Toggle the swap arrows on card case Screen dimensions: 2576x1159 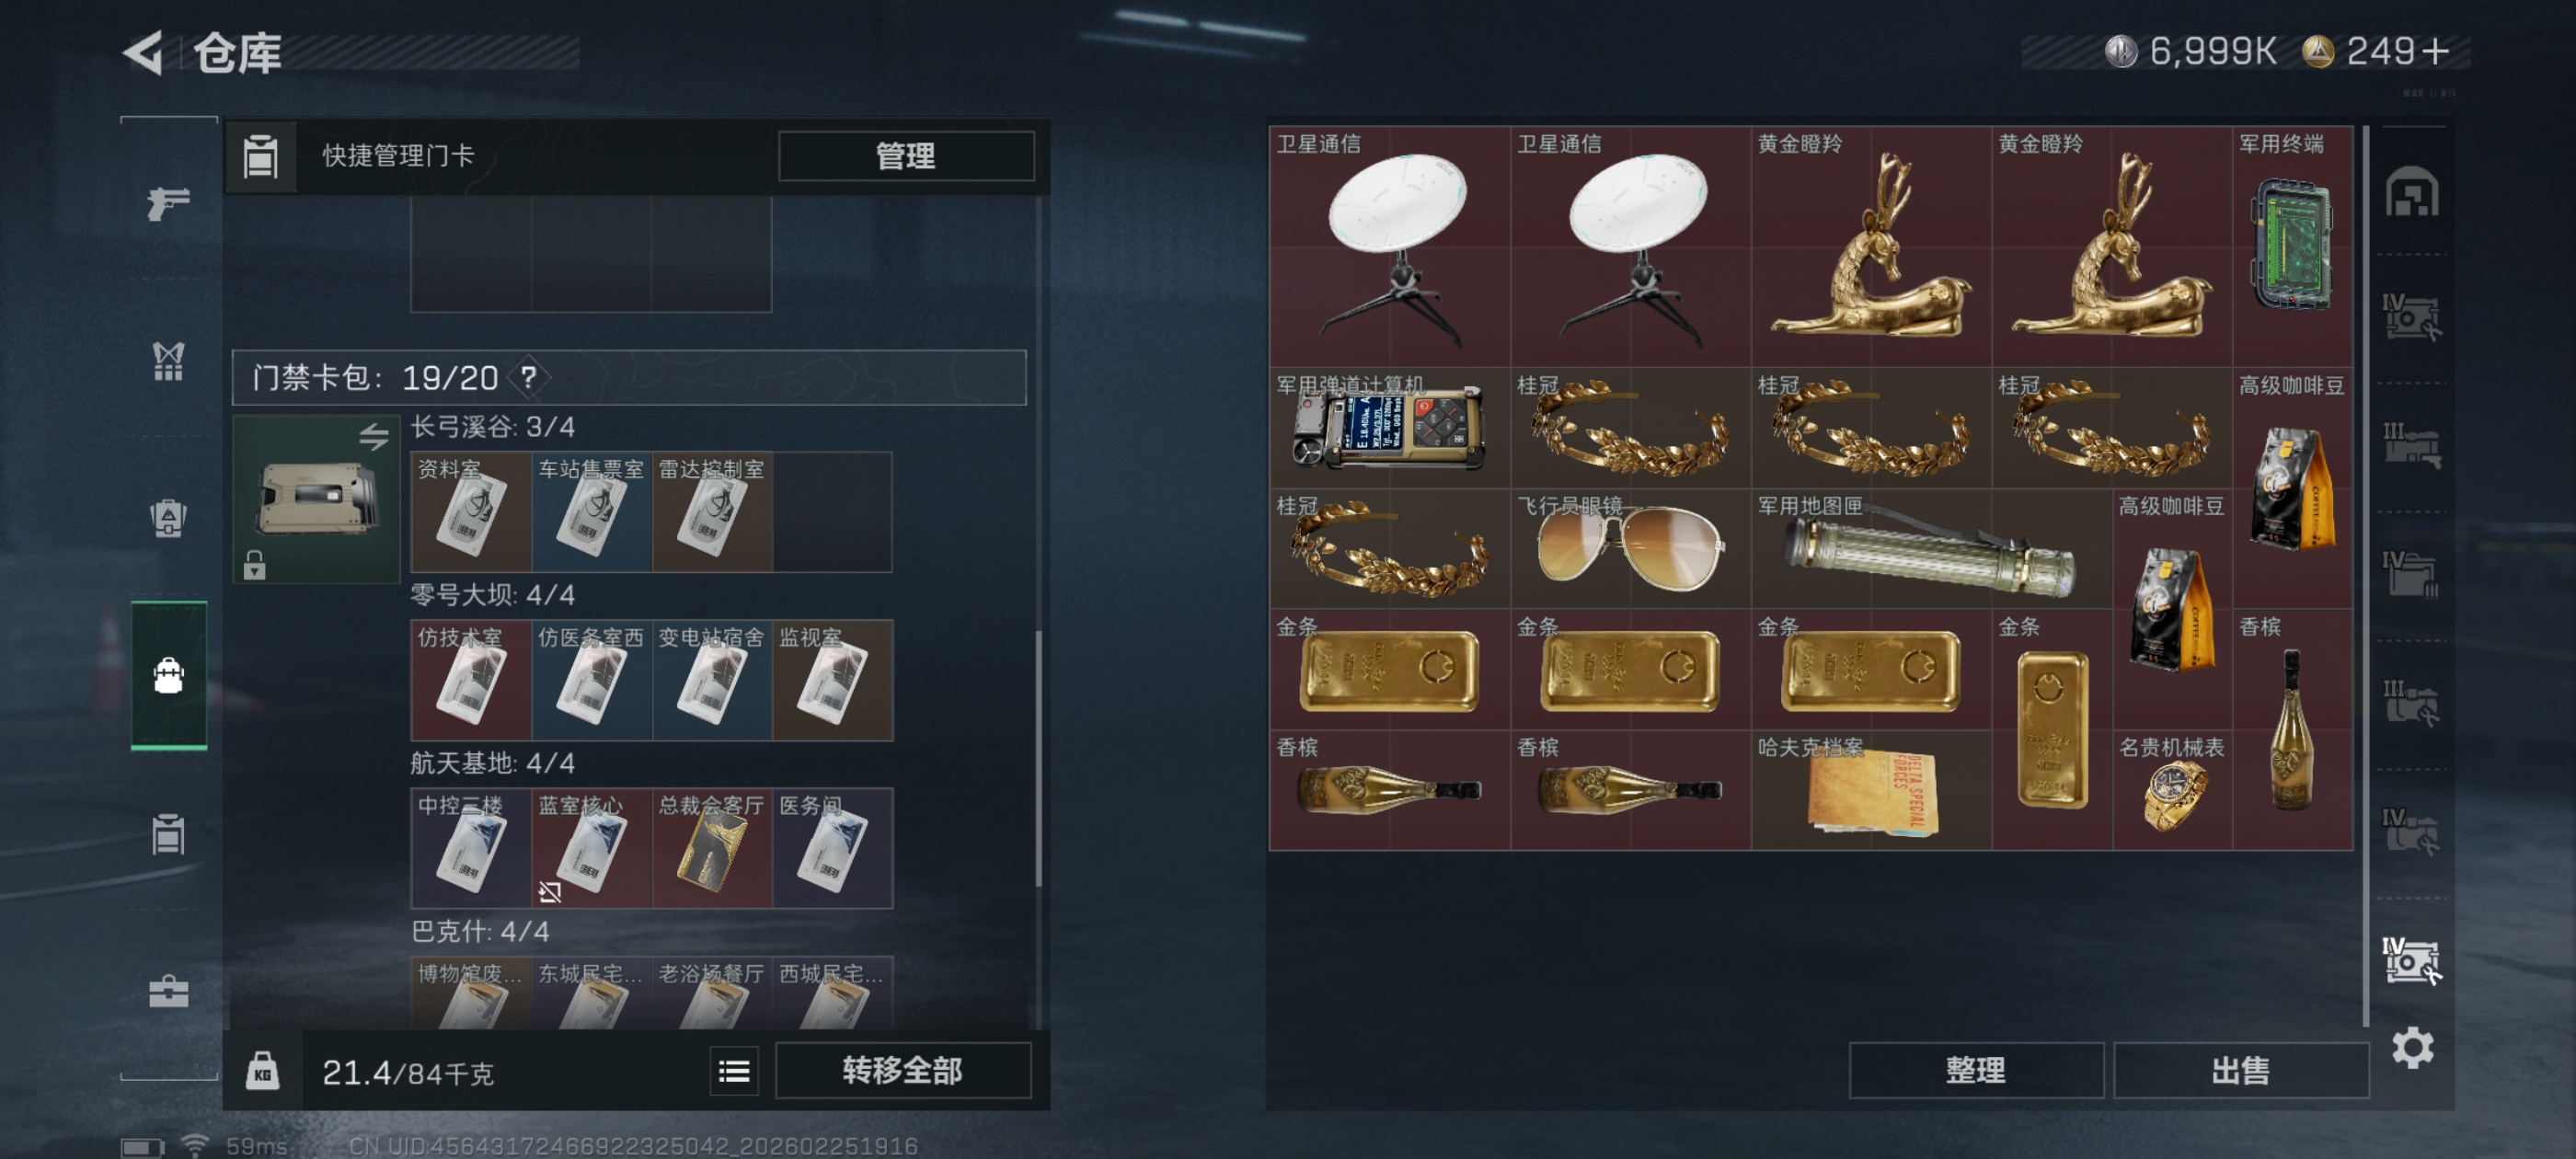[374, 436]
